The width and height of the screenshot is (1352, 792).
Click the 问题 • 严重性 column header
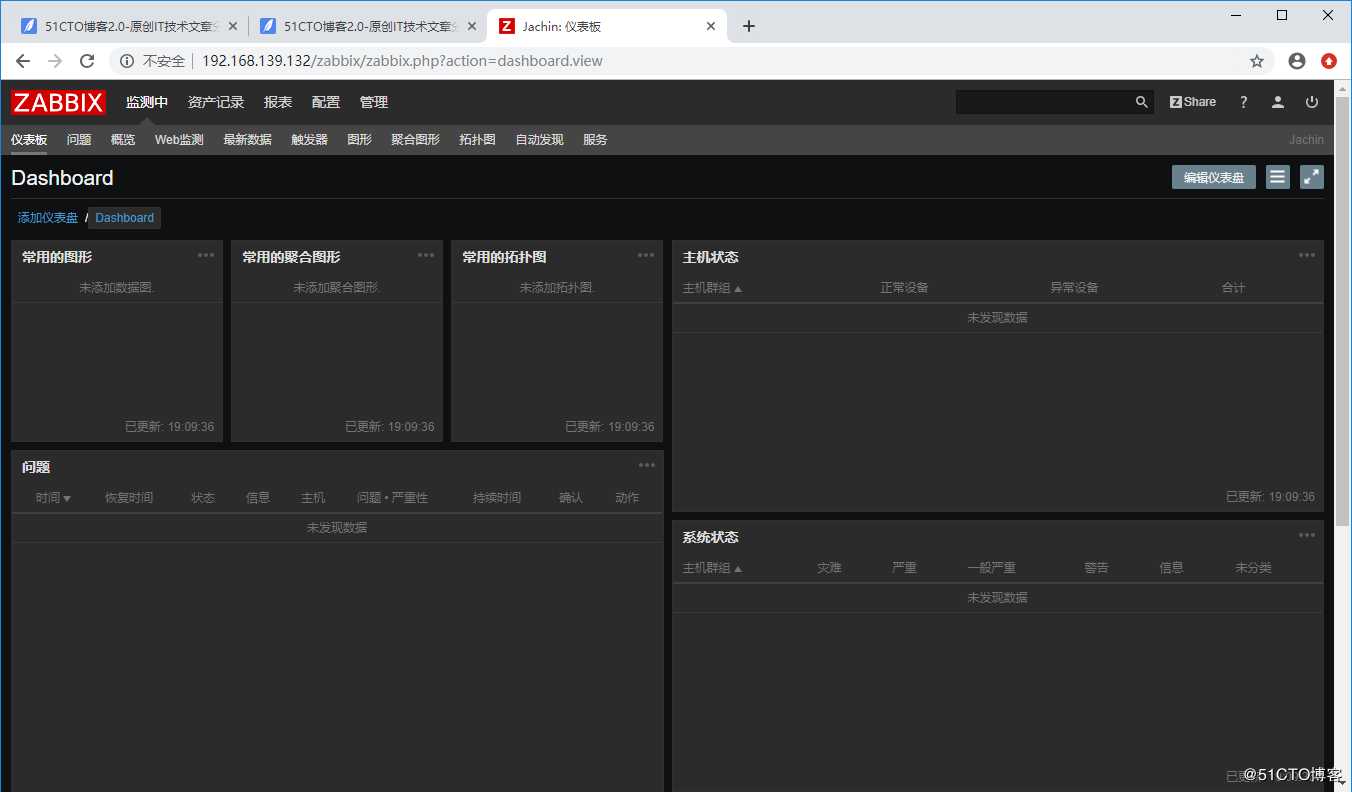click(x=392, y=498)
